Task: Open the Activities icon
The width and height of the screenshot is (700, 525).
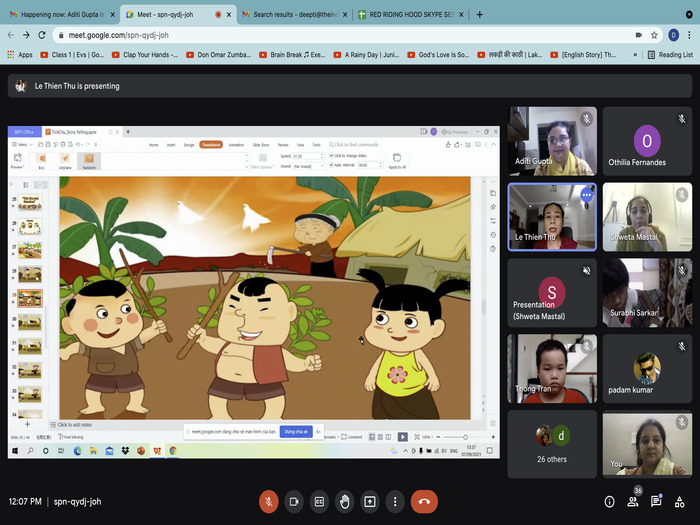Action: coord(679,502)
